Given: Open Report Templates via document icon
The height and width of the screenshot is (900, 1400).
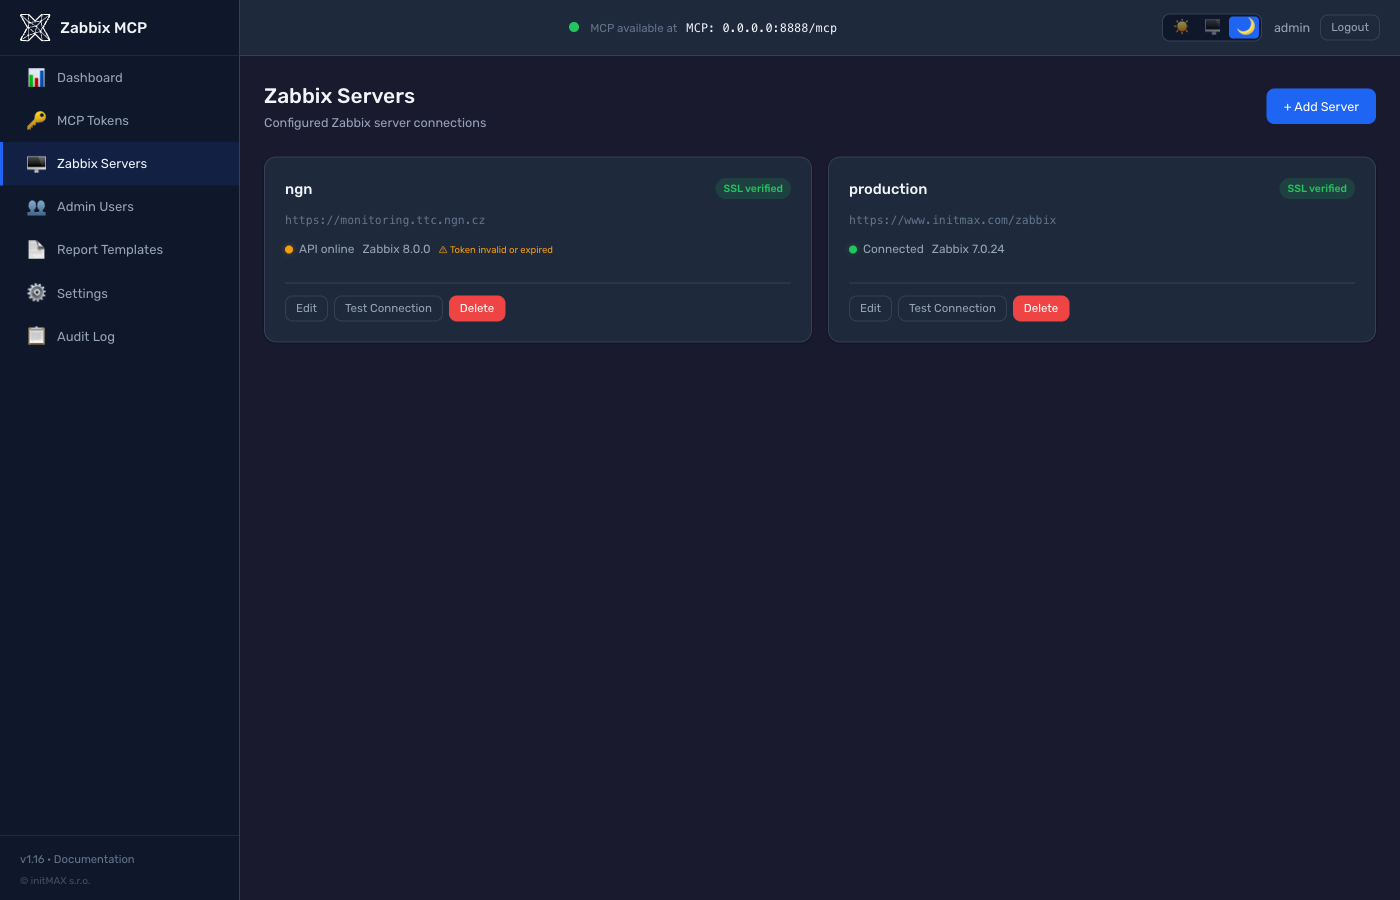Looking at the screenshot, I should tap(37, 249).
